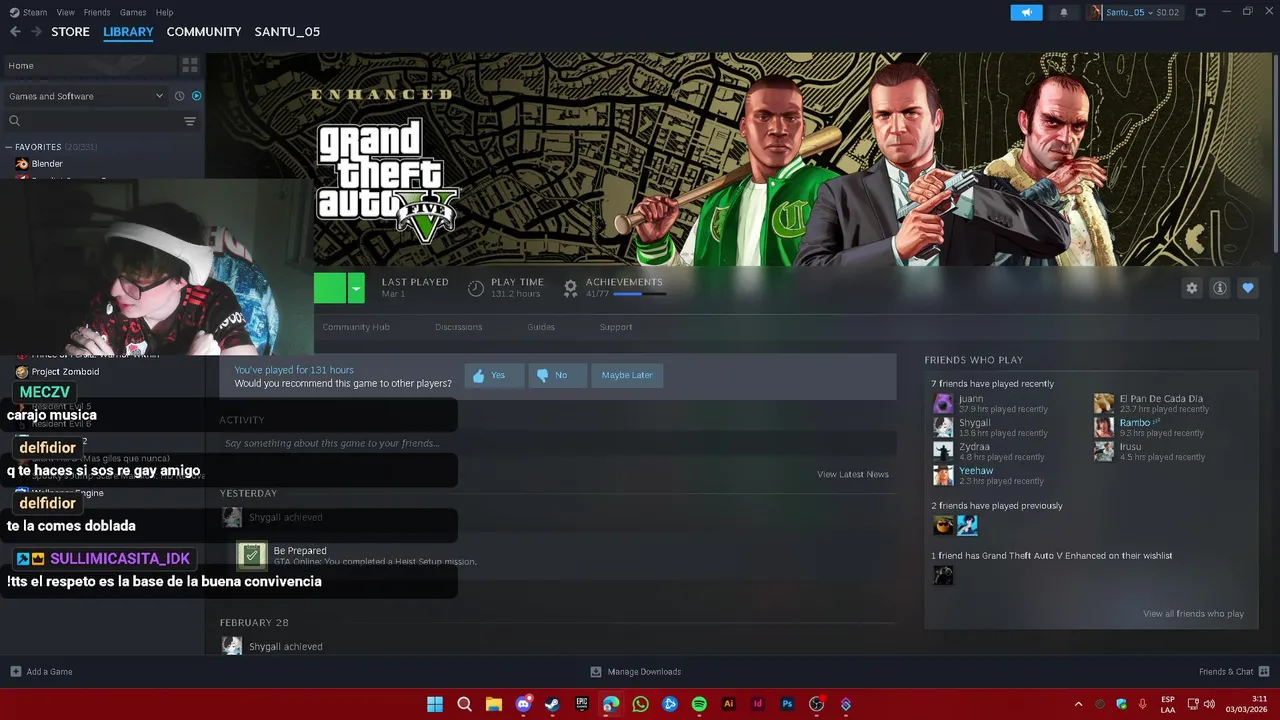1280x720 pixels.
Task: Open the Friends menu
Action: click(x=97, y=12)
